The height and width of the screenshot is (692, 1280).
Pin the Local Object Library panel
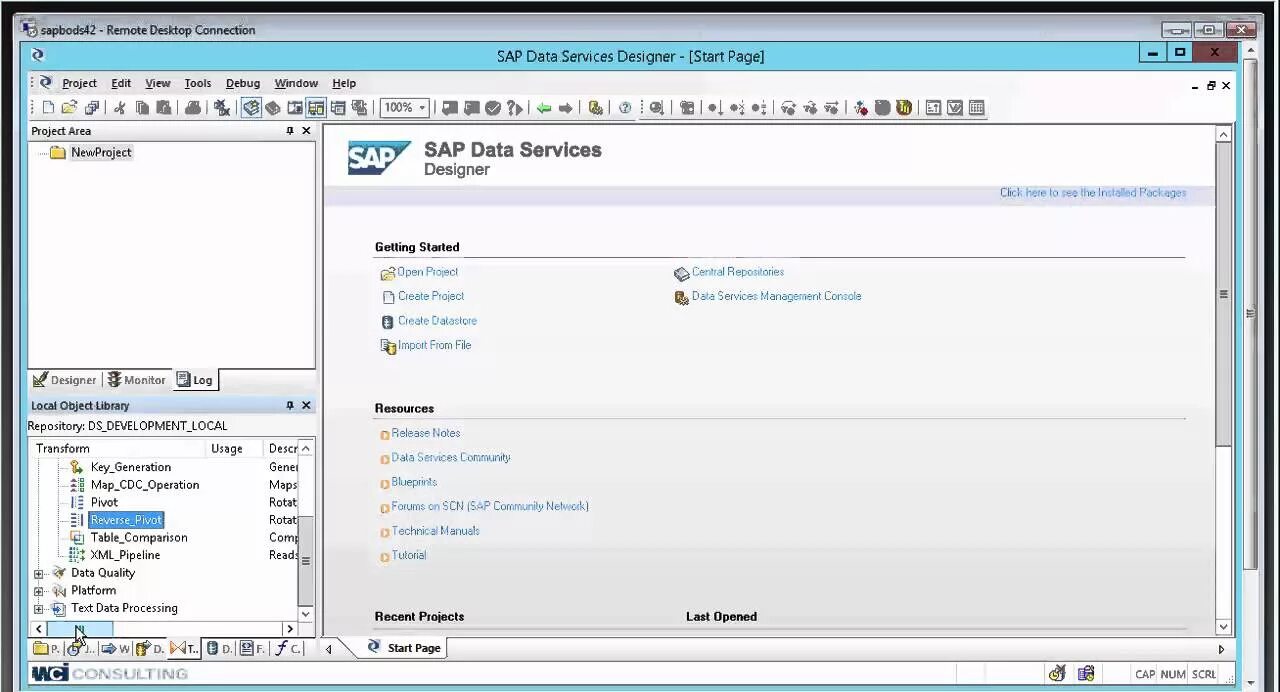point(290,405)
